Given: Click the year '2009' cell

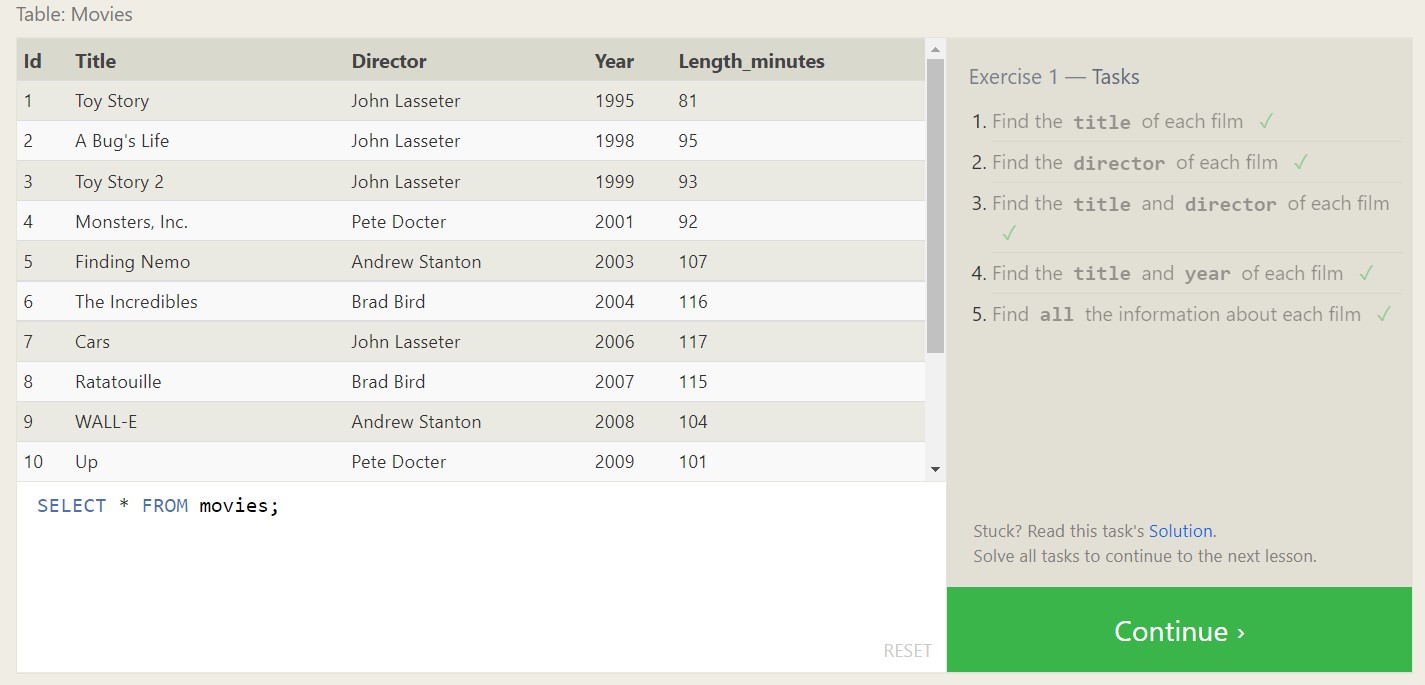Looking at the screenshot, I should (x=614, y=462).
